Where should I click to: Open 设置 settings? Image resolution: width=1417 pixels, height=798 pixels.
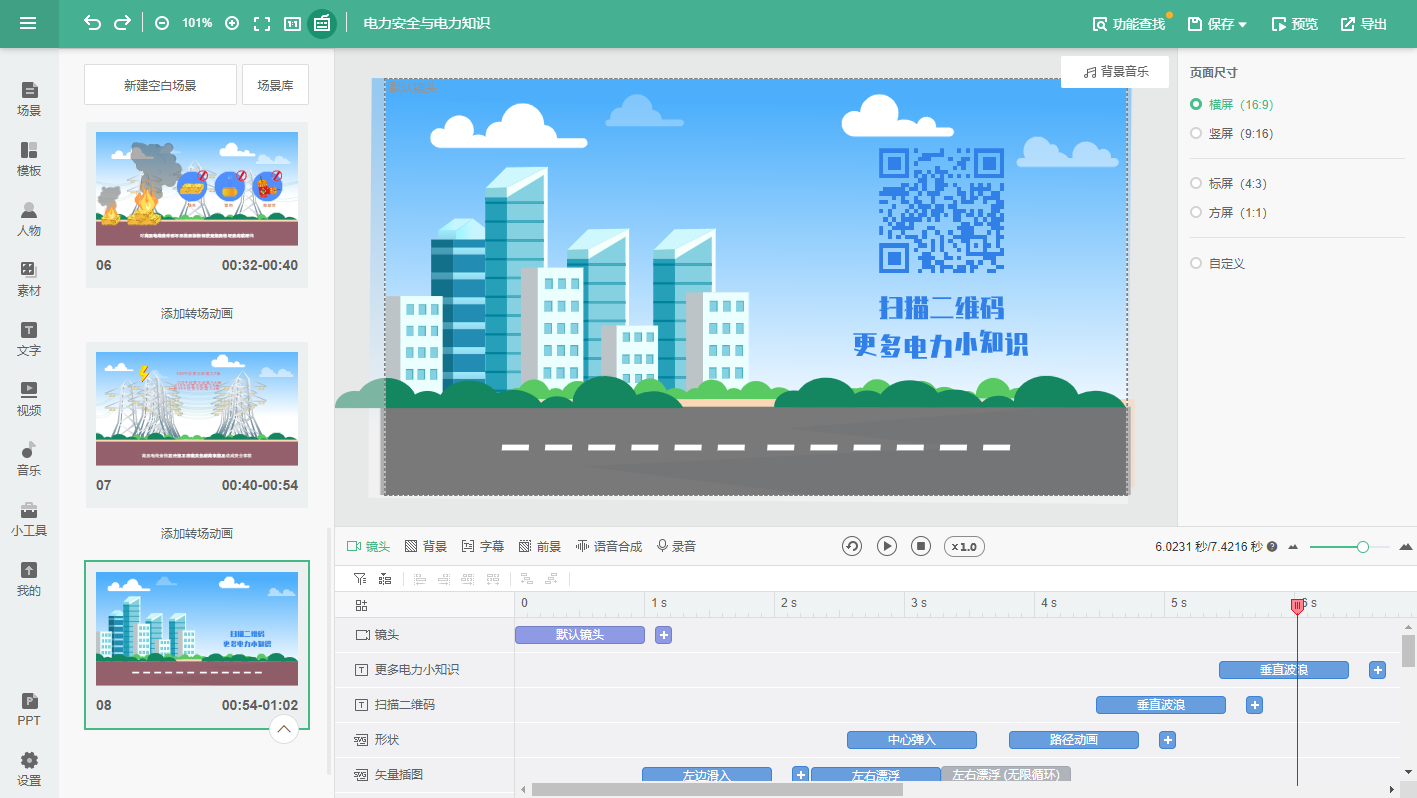point(29,769)
